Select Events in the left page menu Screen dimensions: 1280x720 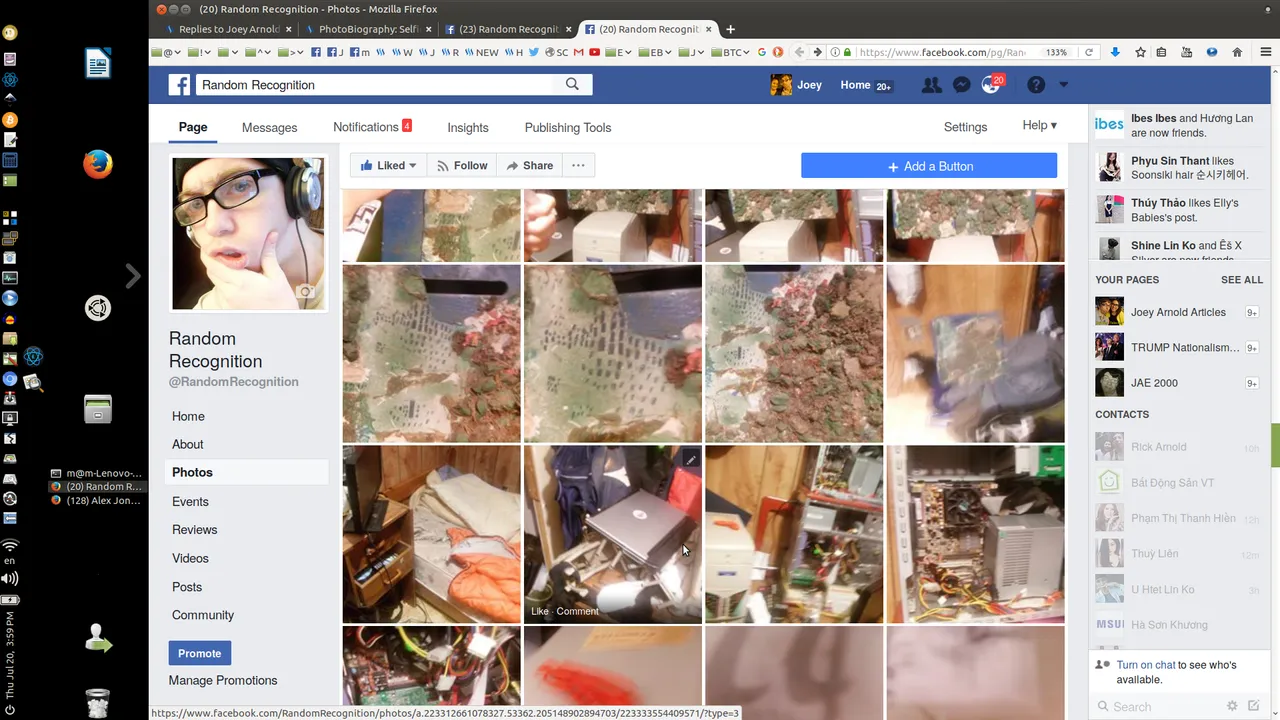point(190,501)
